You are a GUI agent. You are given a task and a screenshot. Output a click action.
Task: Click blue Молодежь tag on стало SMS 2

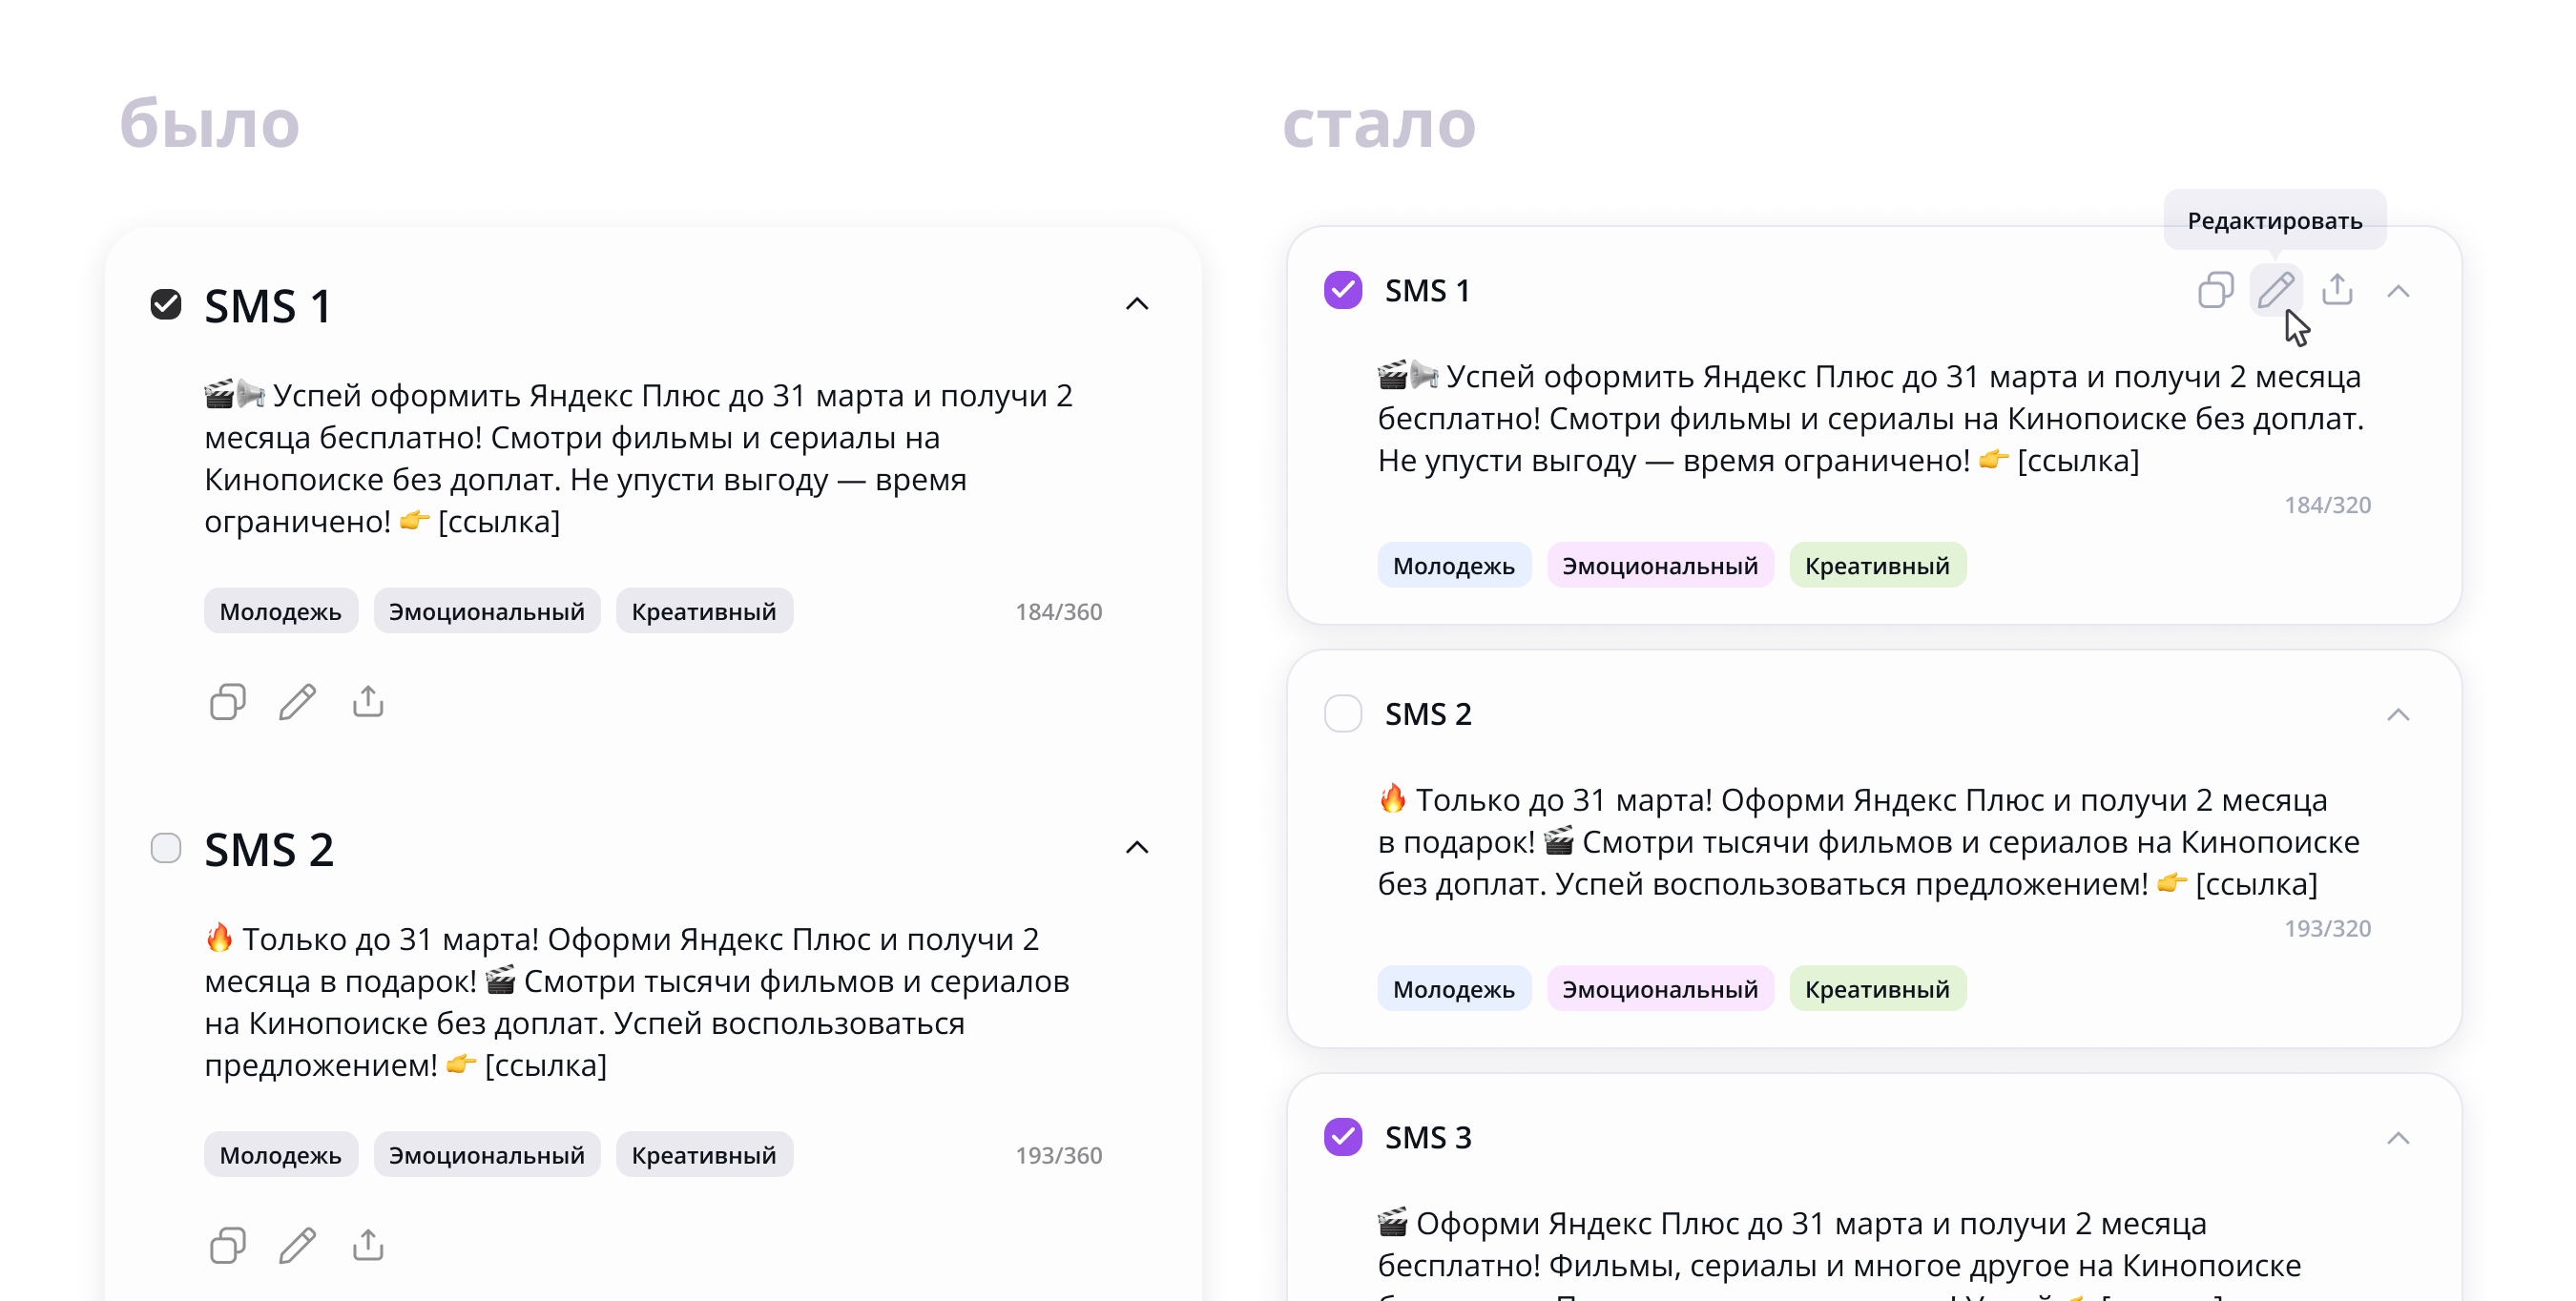pyautogui.click(x=1454, y=989)
